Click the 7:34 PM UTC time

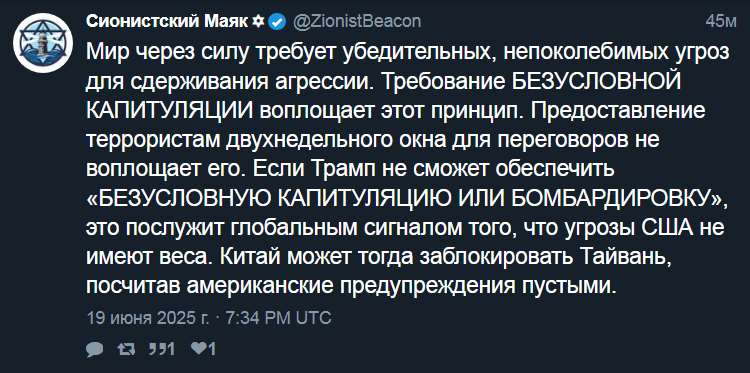tap(276, 318)
